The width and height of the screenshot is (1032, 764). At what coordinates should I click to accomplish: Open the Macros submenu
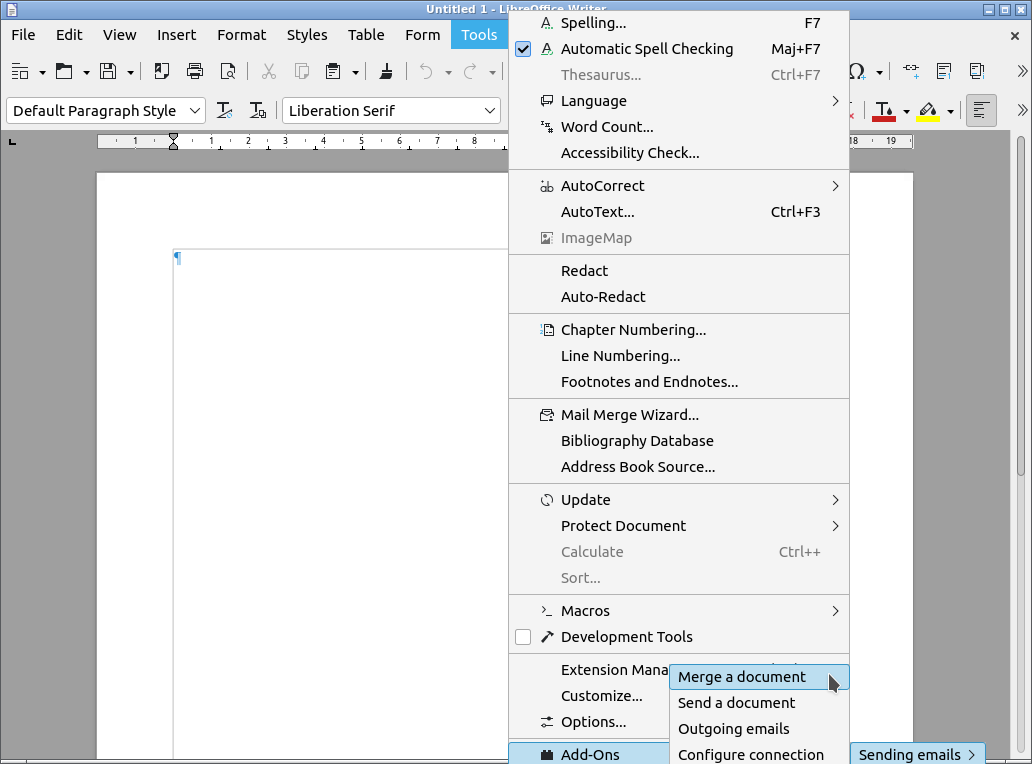pyautogui.click(x=679, y=611)
